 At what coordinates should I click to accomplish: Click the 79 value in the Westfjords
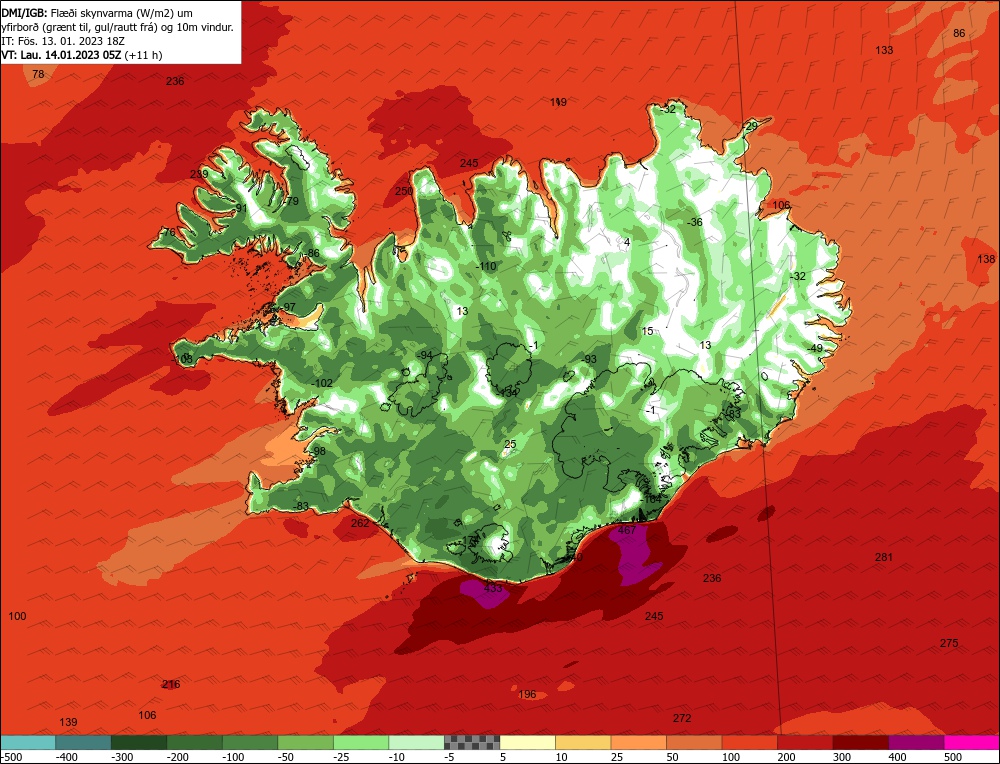point(293,201)
